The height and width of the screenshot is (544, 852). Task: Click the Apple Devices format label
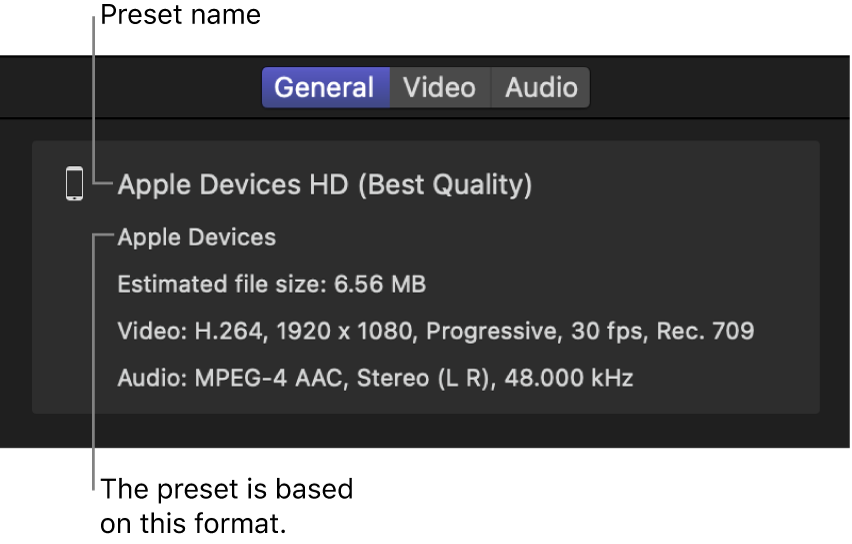197,238
